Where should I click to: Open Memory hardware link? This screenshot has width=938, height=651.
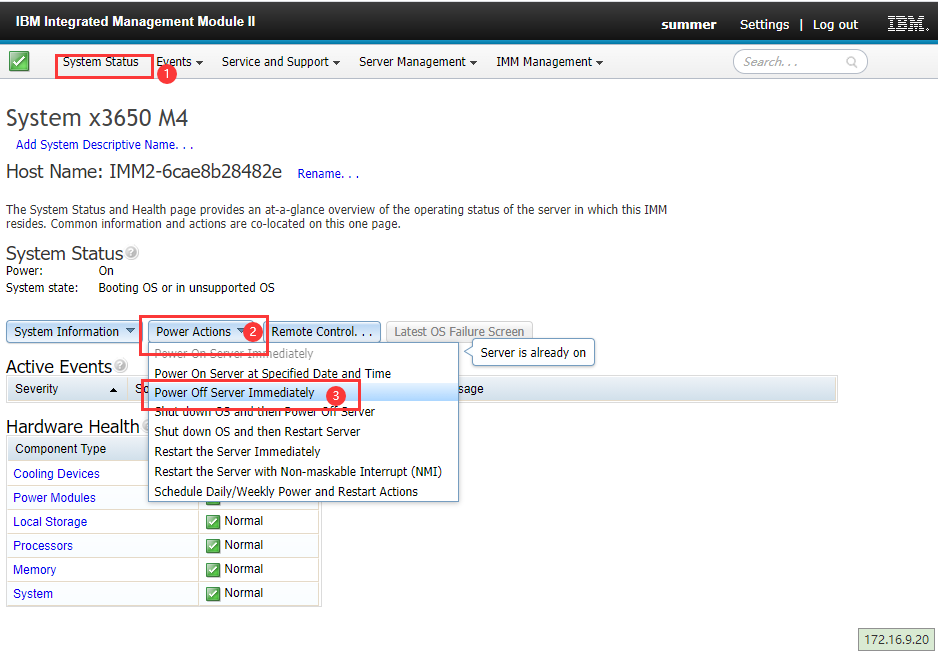click(x=35, y=570)
